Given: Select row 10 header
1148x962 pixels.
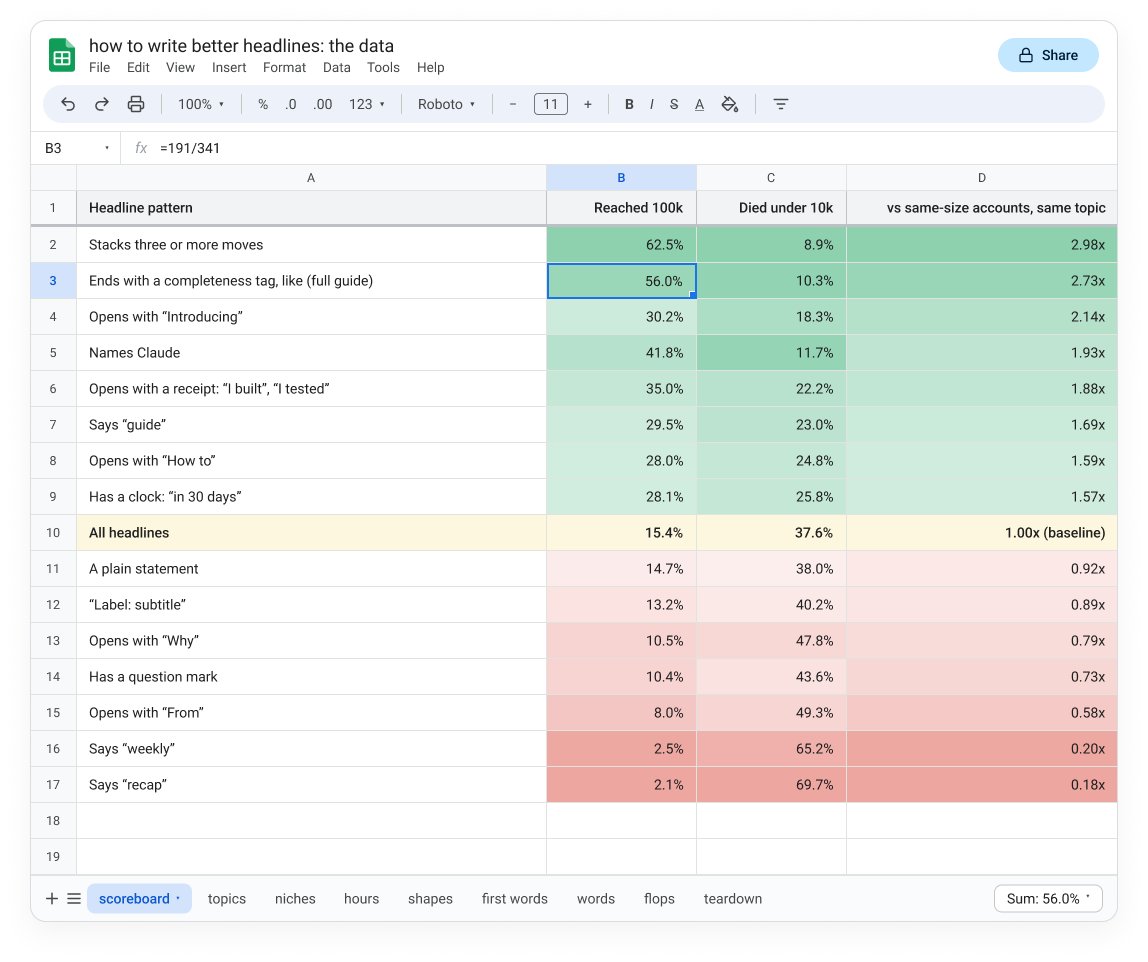Looking at the screenshot, I should (53, 532).
